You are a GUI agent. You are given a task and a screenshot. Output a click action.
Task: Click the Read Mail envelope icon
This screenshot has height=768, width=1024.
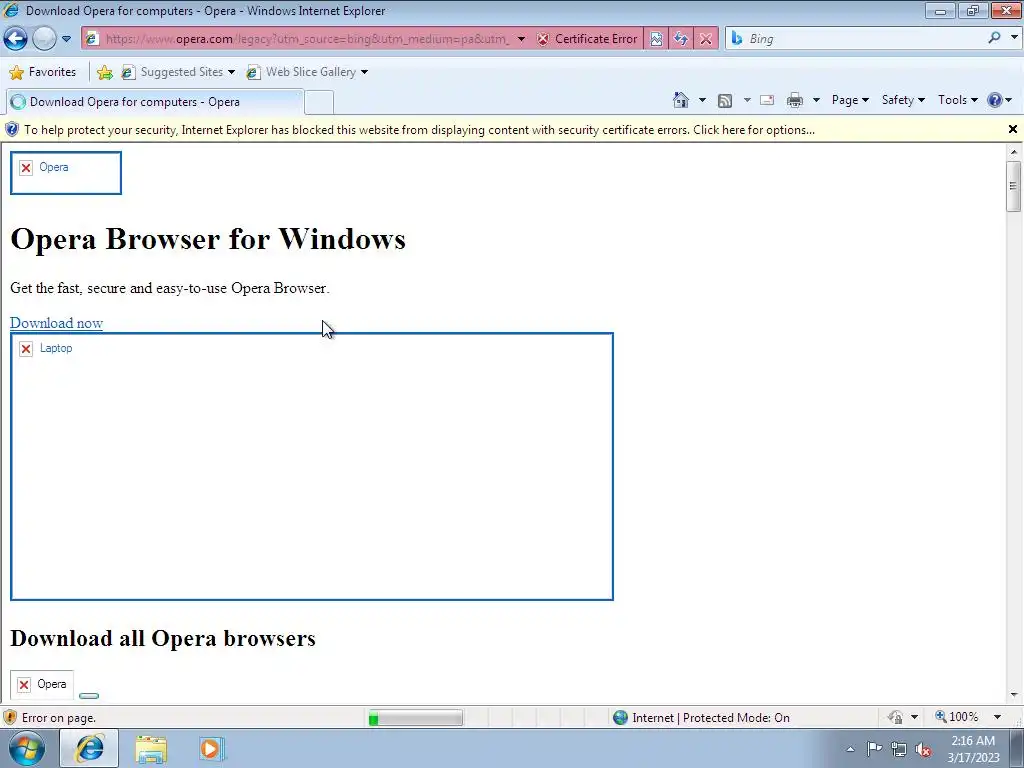point(767,100)
